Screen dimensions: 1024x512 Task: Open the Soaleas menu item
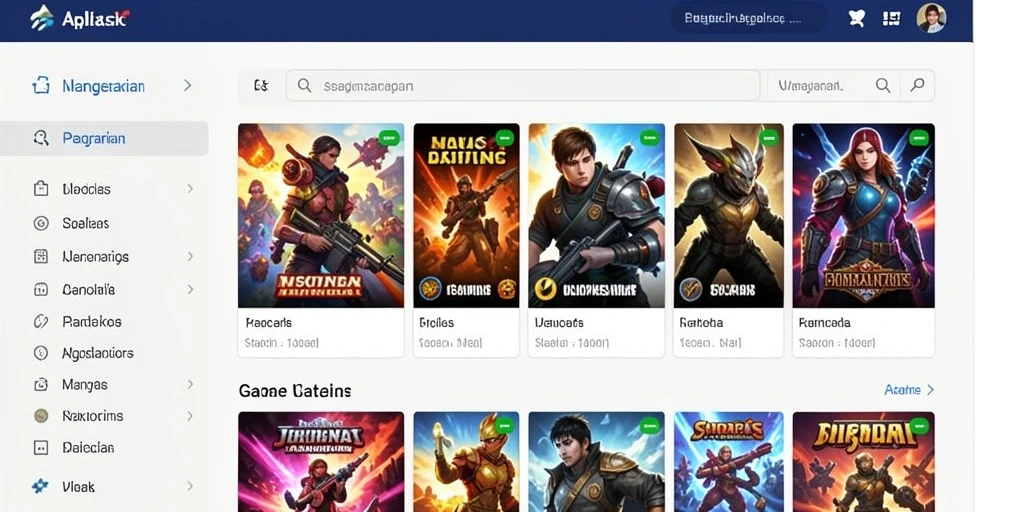coord(86,223)
